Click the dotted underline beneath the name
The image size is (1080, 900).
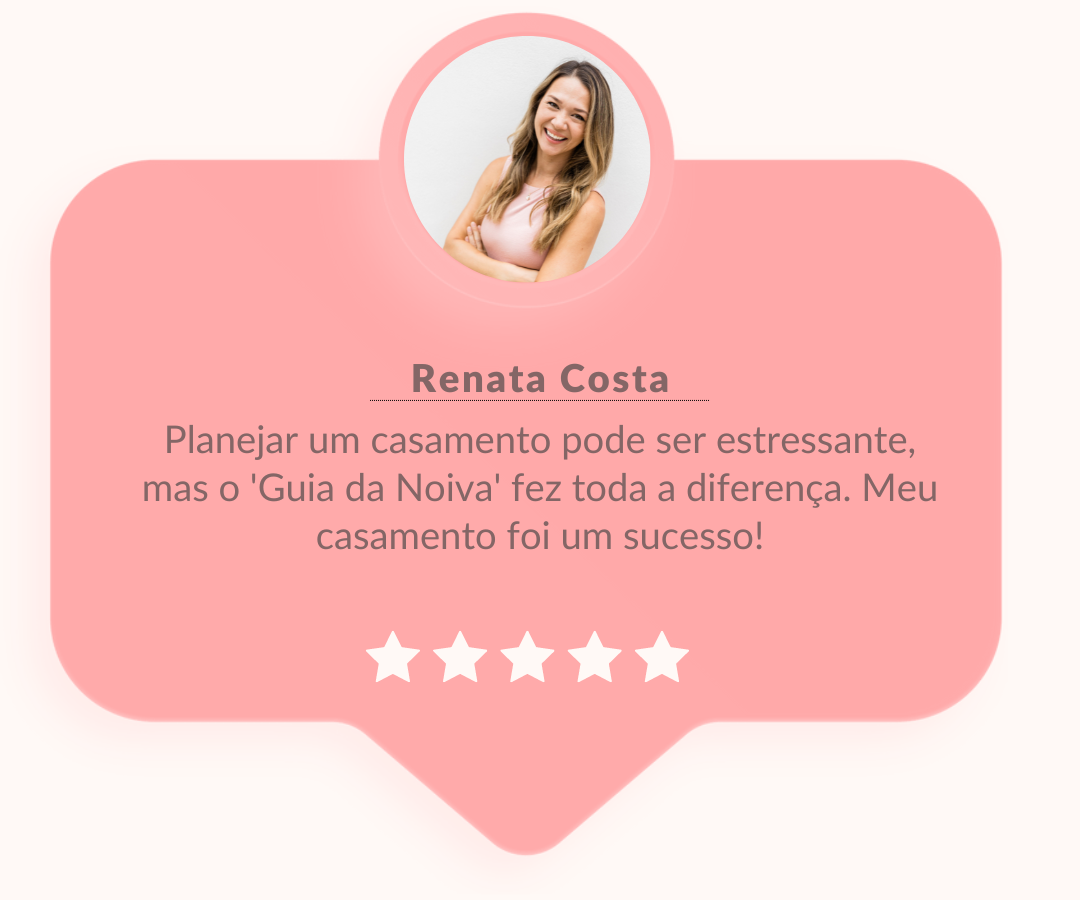[539, 400]
